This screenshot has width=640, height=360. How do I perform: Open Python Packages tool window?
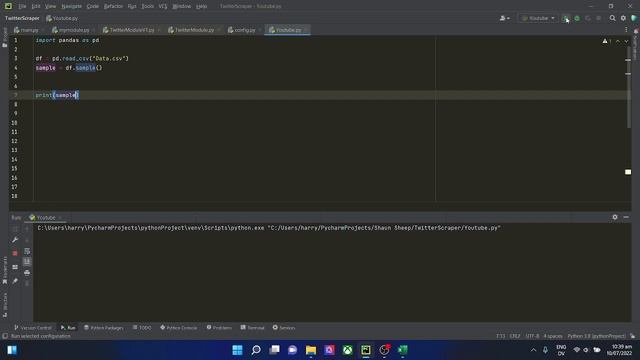pos(103,328)
